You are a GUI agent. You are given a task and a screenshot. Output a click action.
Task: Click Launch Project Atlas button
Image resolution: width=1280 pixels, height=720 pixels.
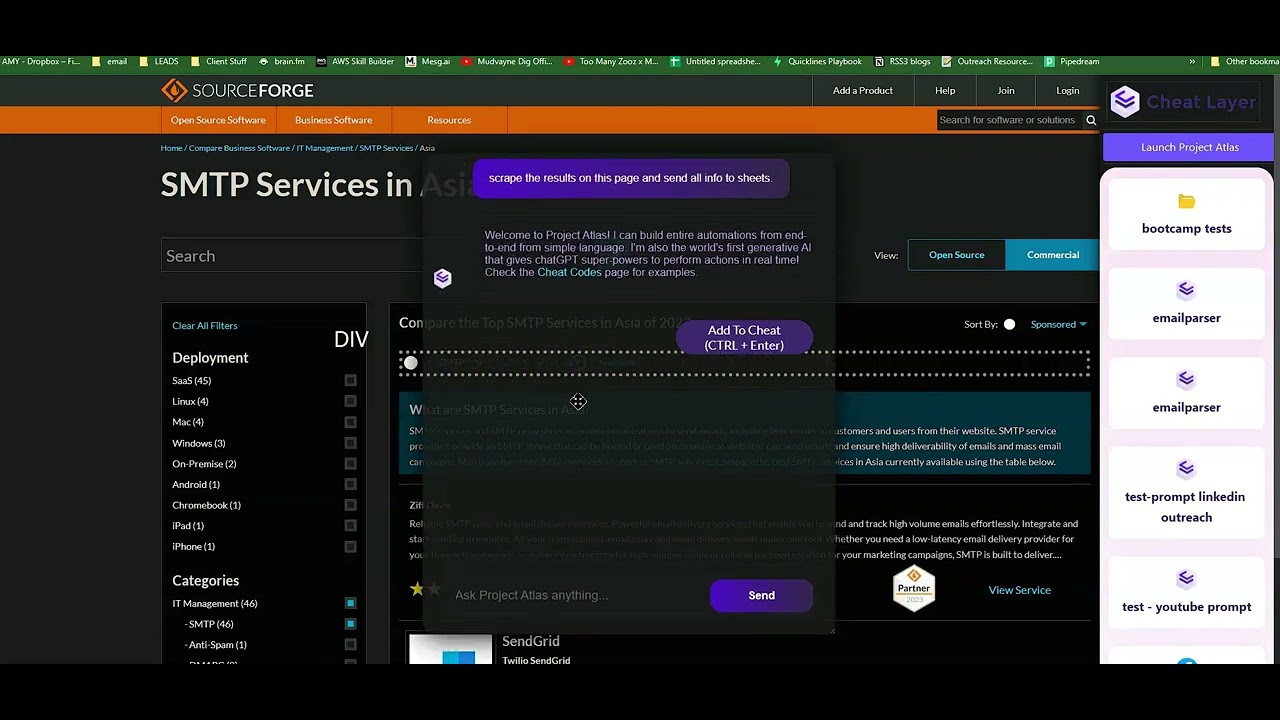coord(1190,147)
